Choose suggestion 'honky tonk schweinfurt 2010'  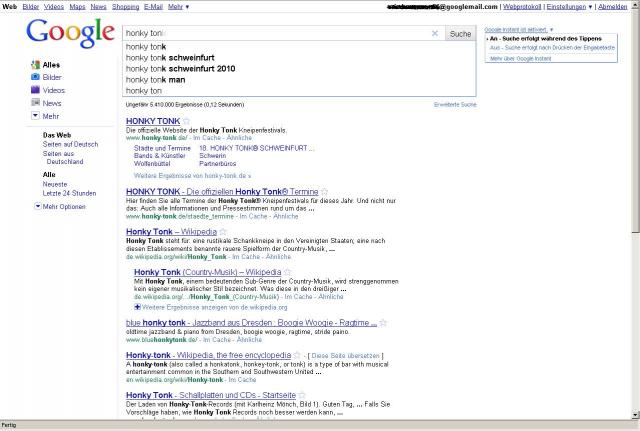pyautogui.click(x=299, y=69)
